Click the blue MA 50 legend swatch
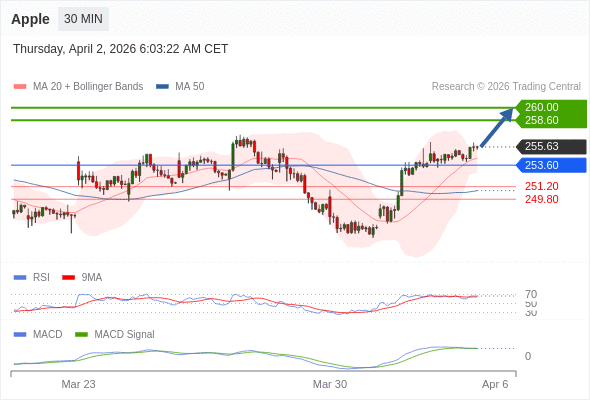590x400 pixels. pyautogui.click(x=162, y=87)
